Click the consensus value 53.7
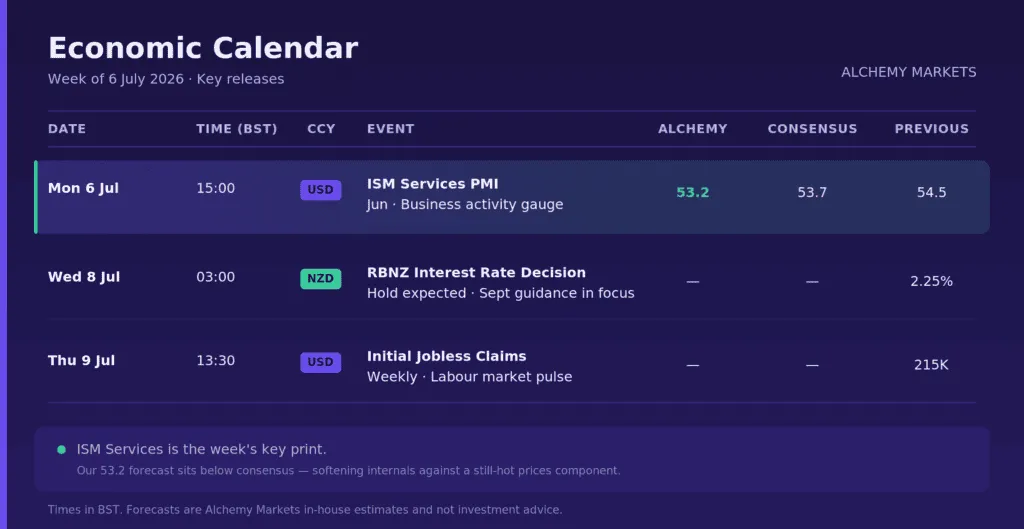 point(812,193)
